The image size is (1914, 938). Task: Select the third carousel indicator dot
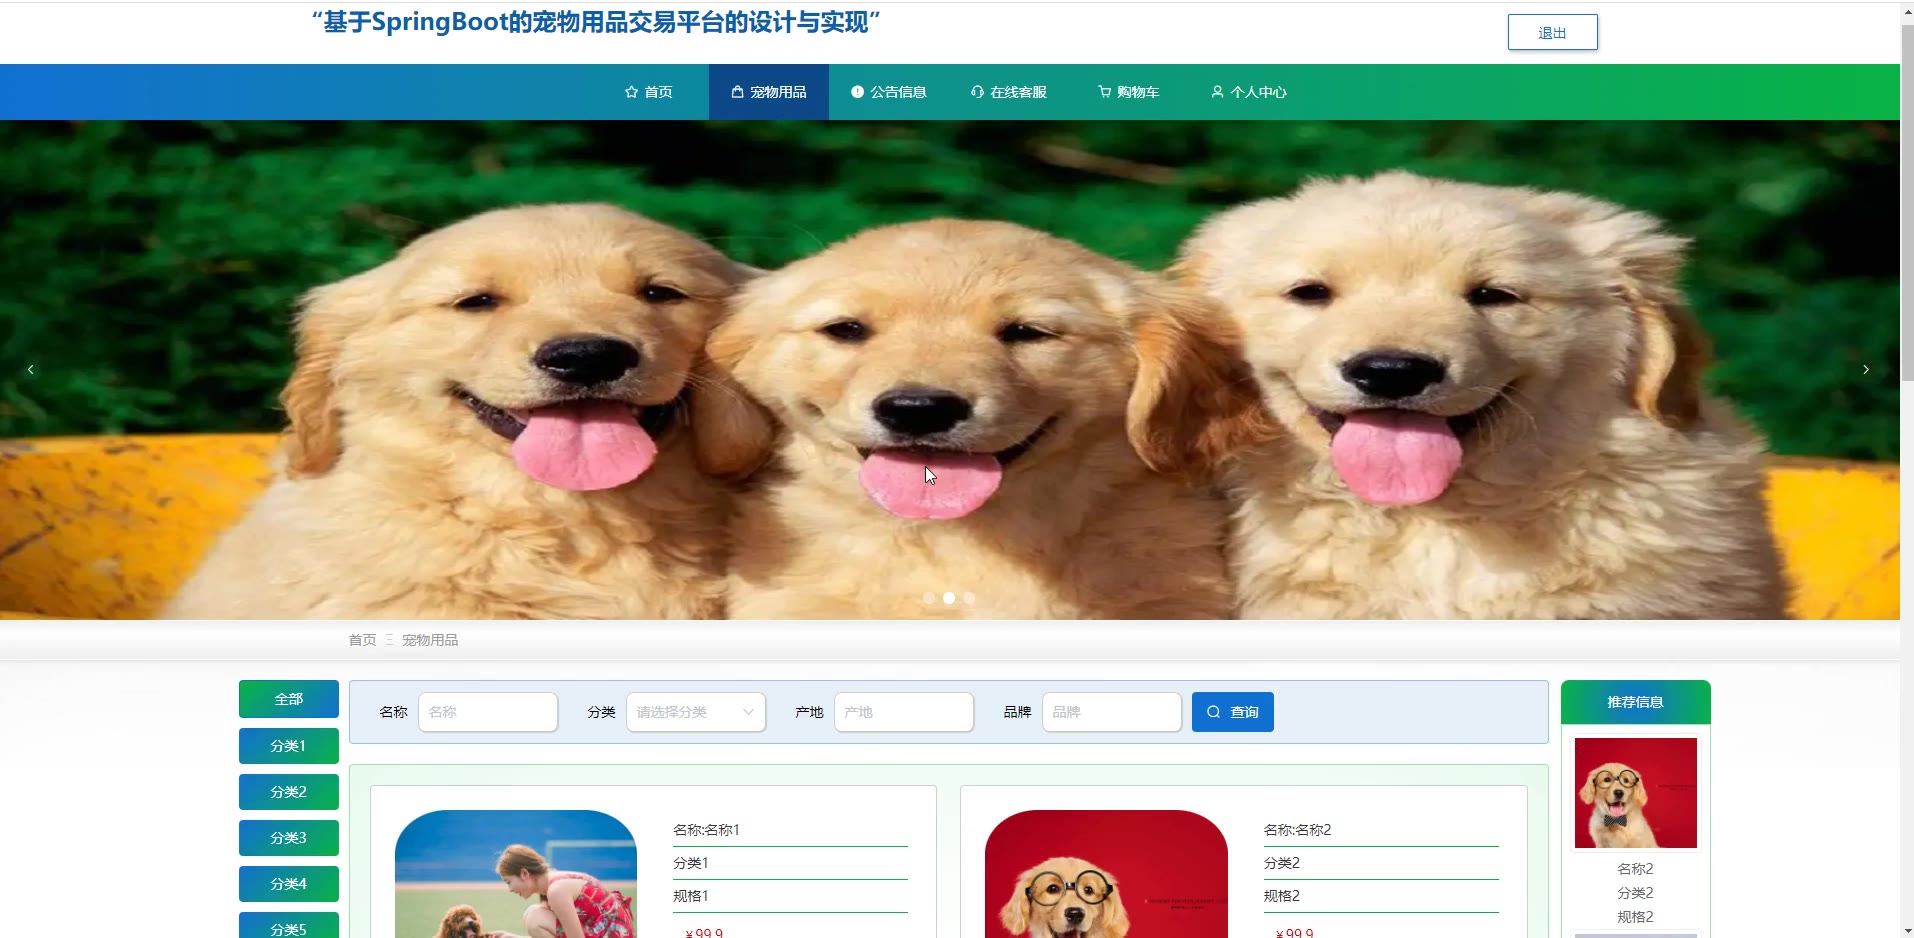pos(969,598)
